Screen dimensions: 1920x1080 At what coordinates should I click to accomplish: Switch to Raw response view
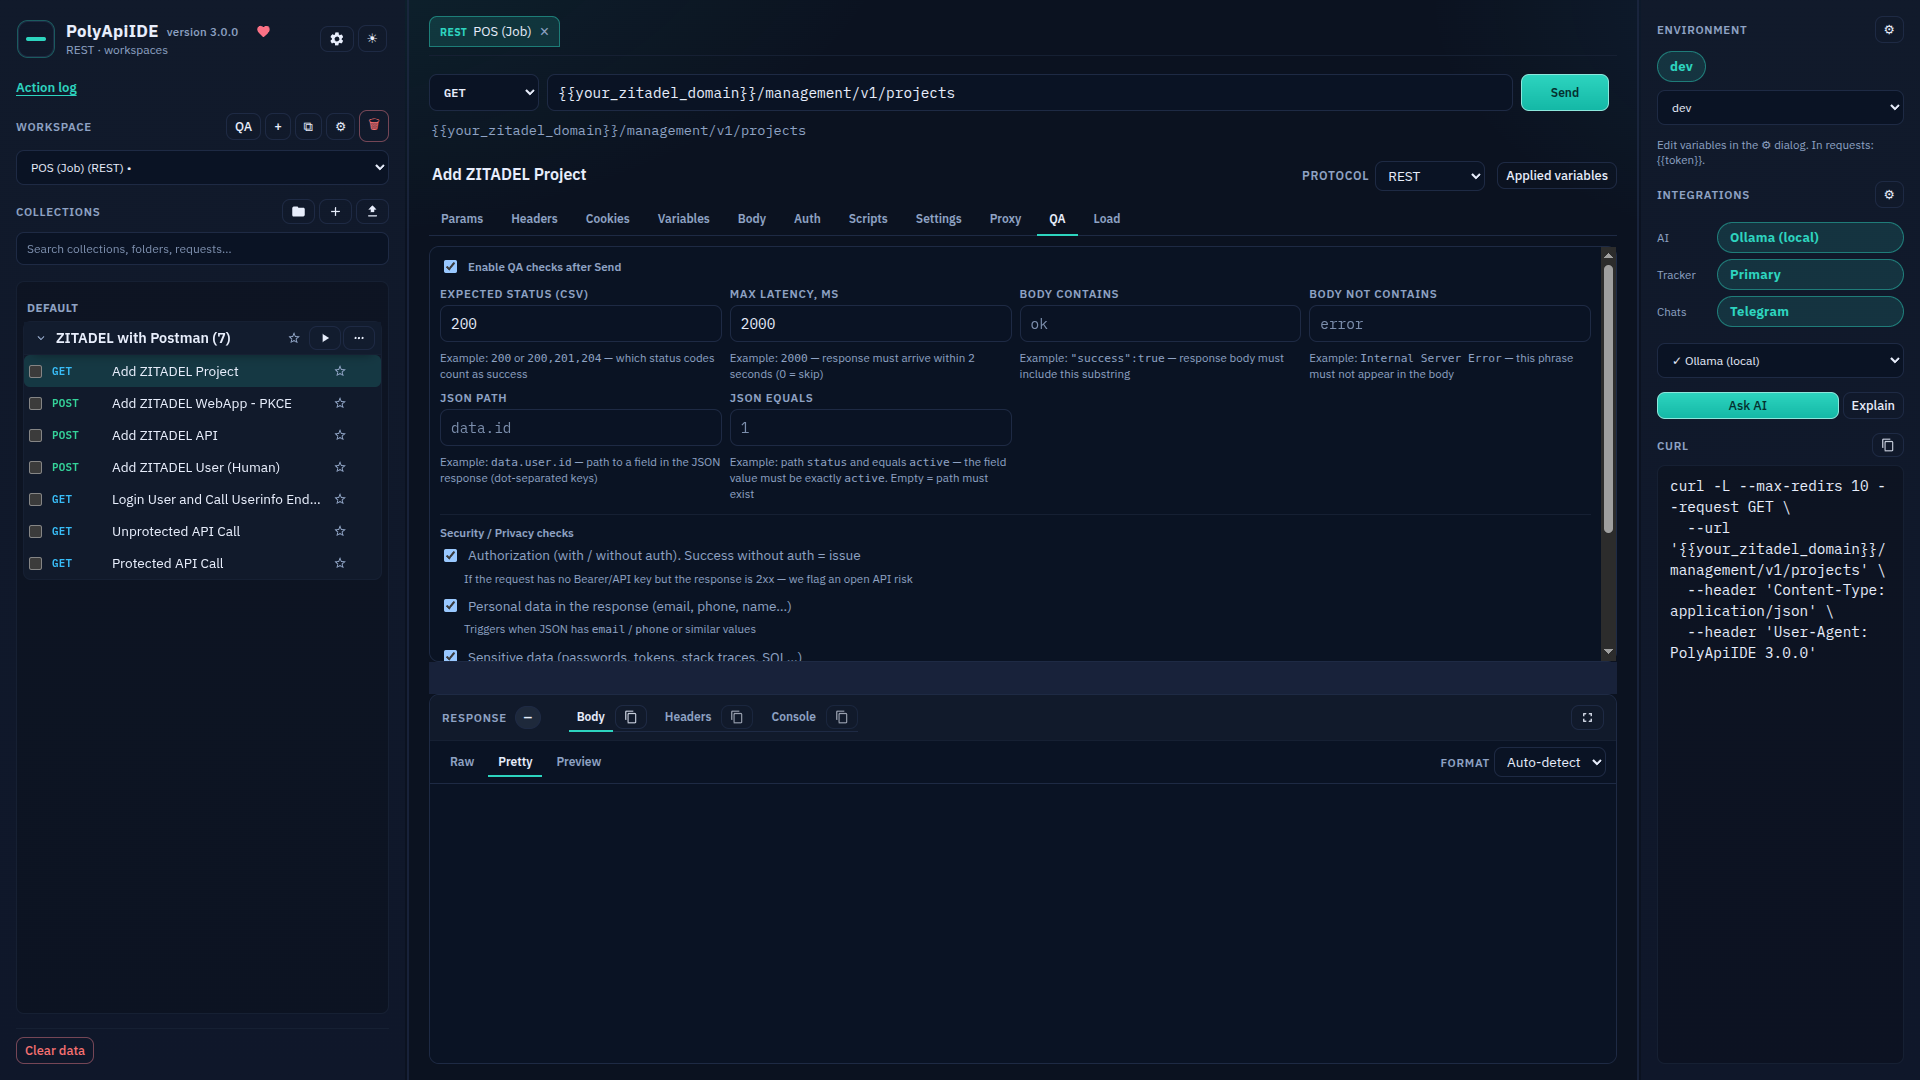[462, 762]
